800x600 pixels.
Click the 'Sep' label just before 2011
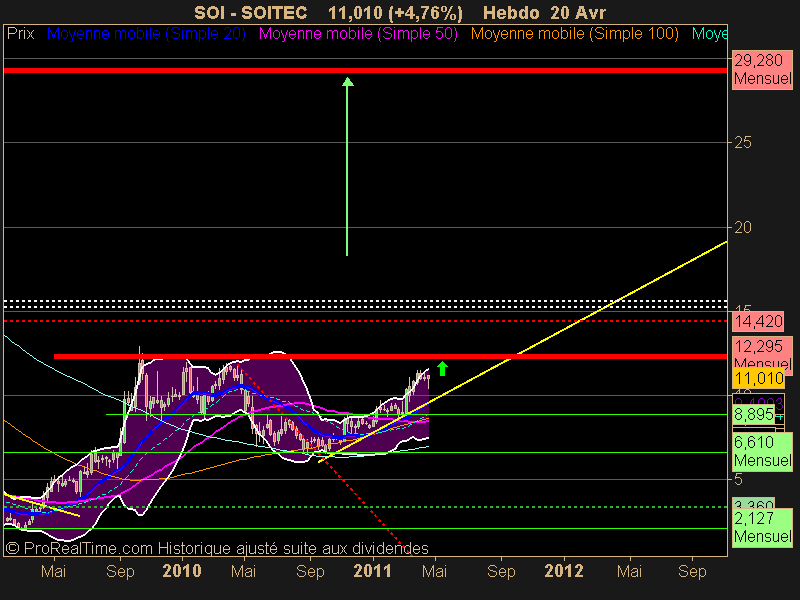point(310,571)
